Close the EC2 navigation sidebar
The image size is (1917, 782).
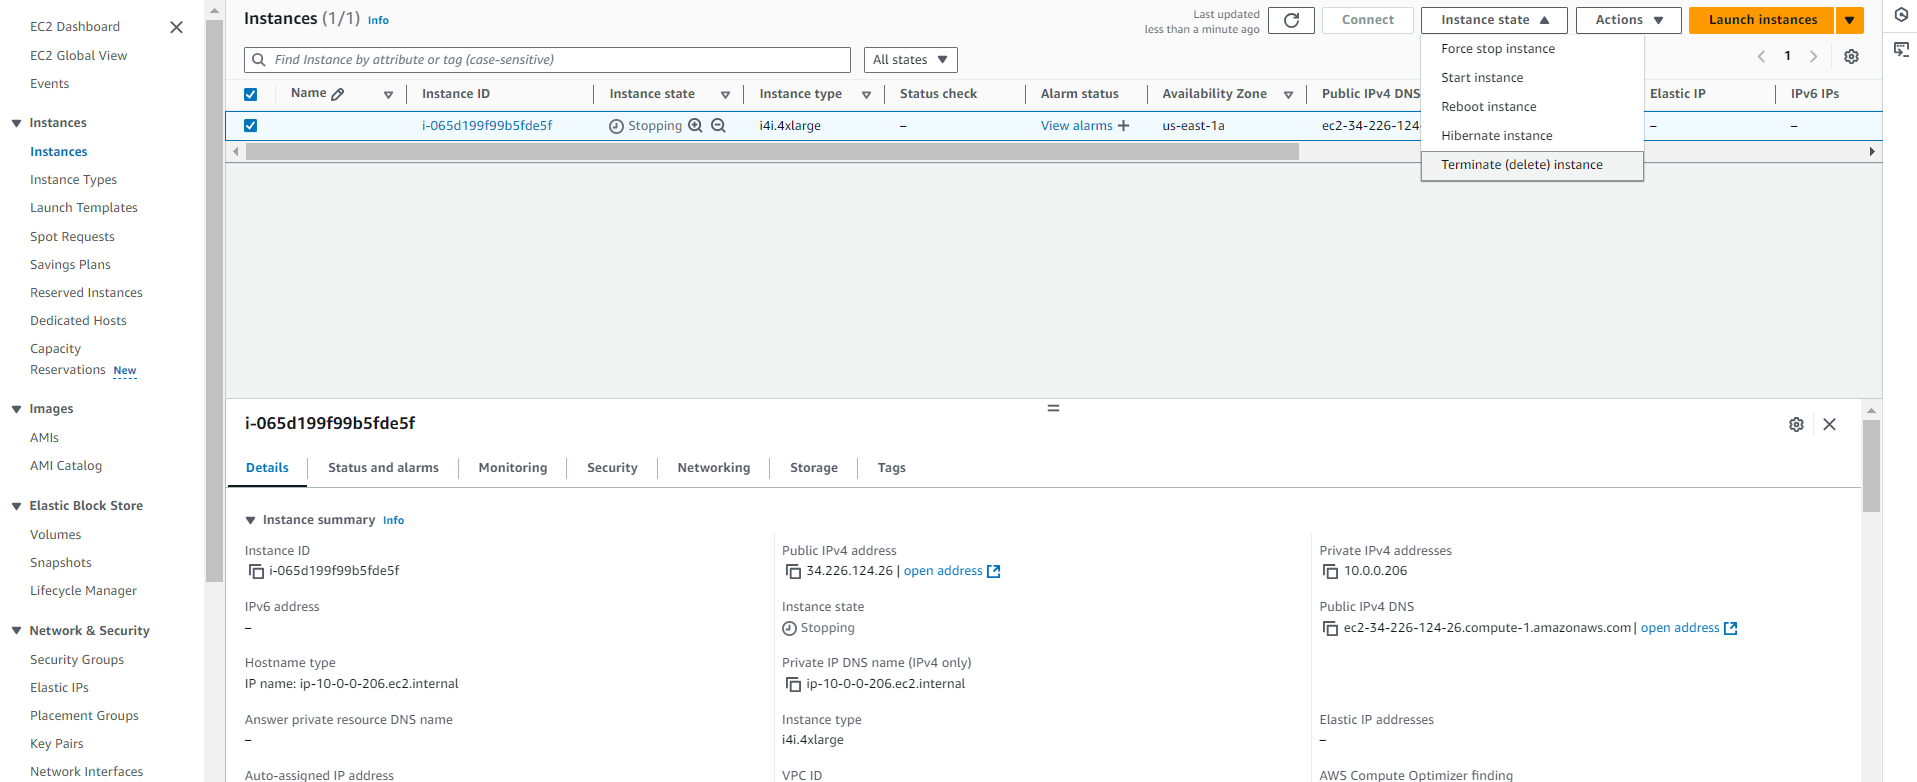coord(177,27)
